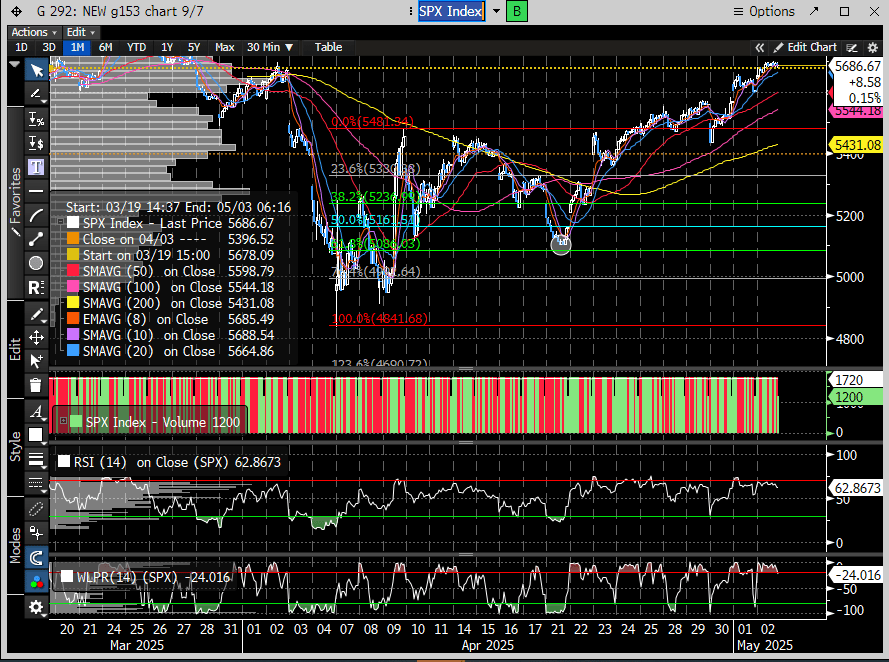889x662 pixels.
Task: Open the line thickness style tool
Action: pyautogui.click(x=36, y=459)
